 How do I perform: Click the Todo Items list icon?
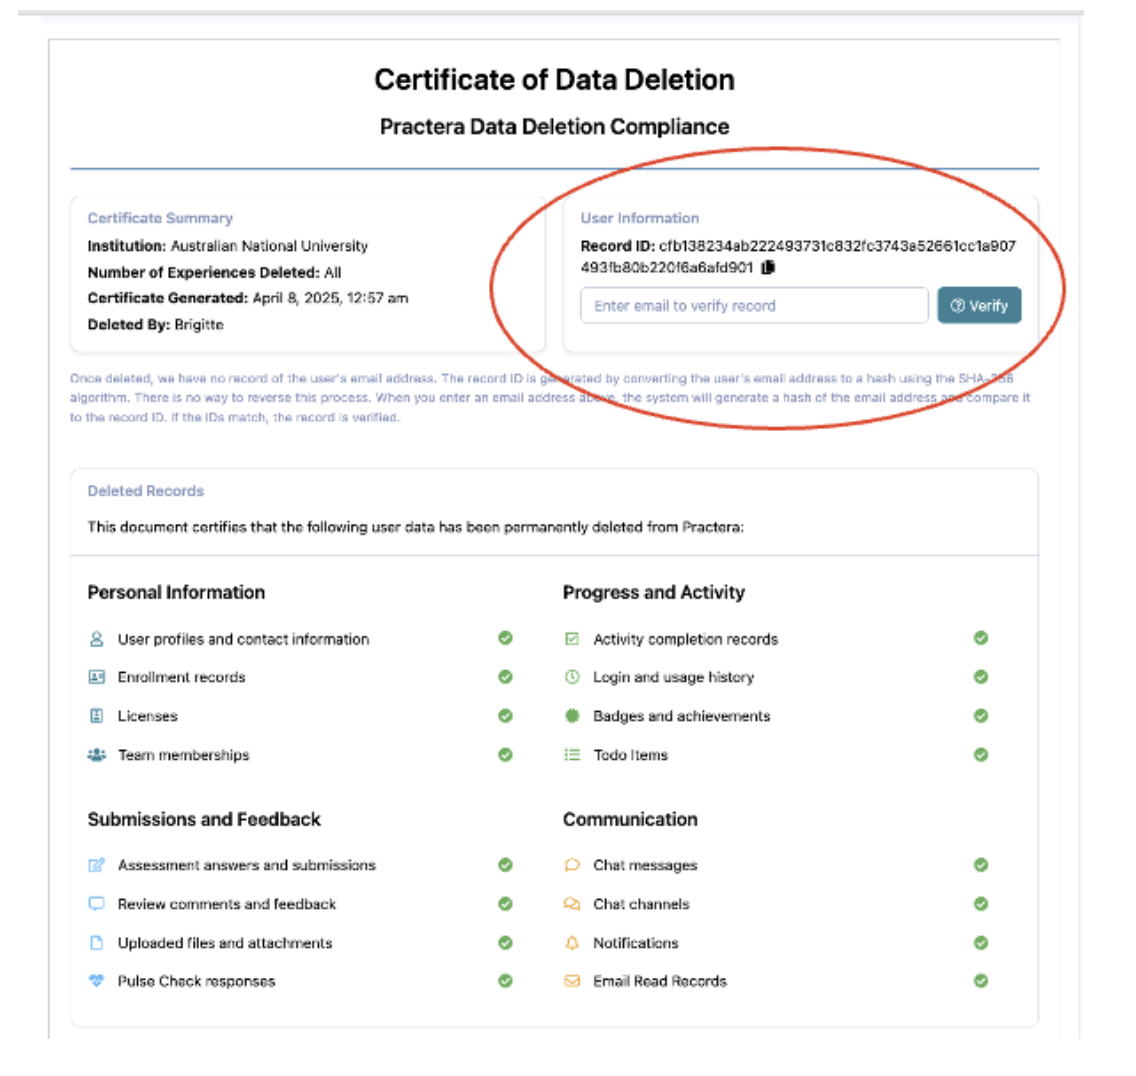(572, 755)
